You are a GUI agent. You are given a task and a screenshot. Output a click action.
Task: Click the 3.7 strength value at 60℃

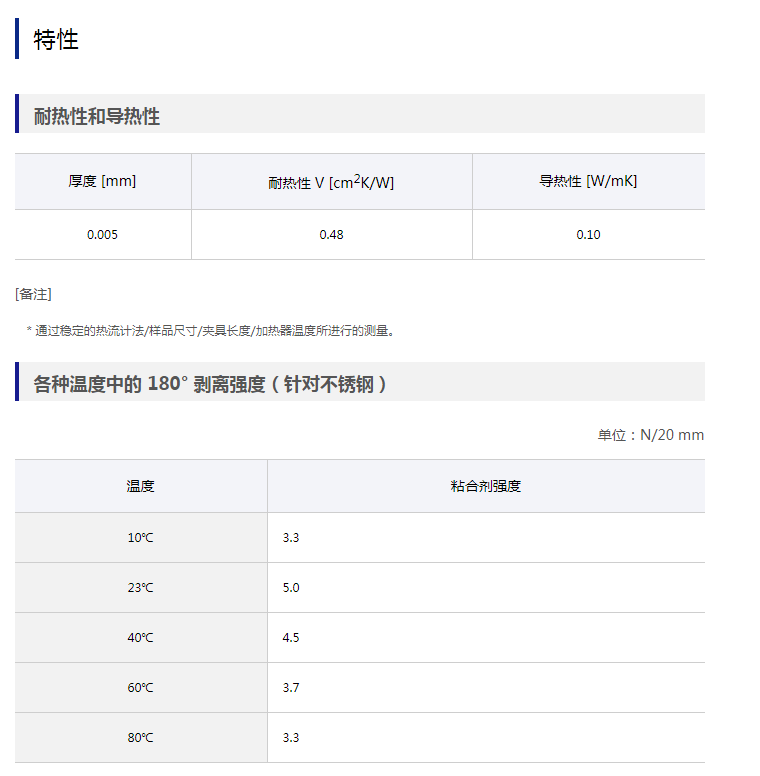coord(291,688)
